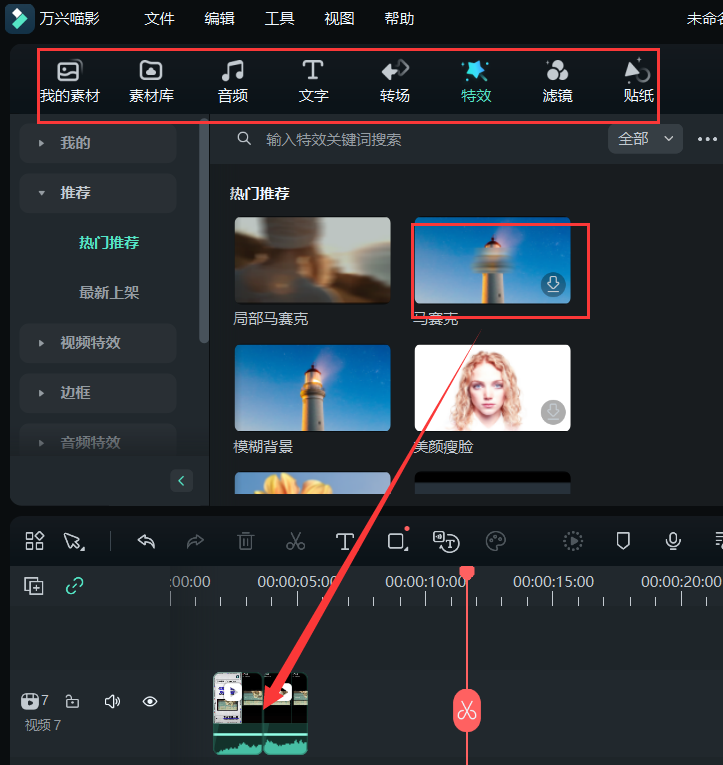This screenshot has width=723, height=765.
Task: Open the crop rectangle tool
Action: pos(397,541)
